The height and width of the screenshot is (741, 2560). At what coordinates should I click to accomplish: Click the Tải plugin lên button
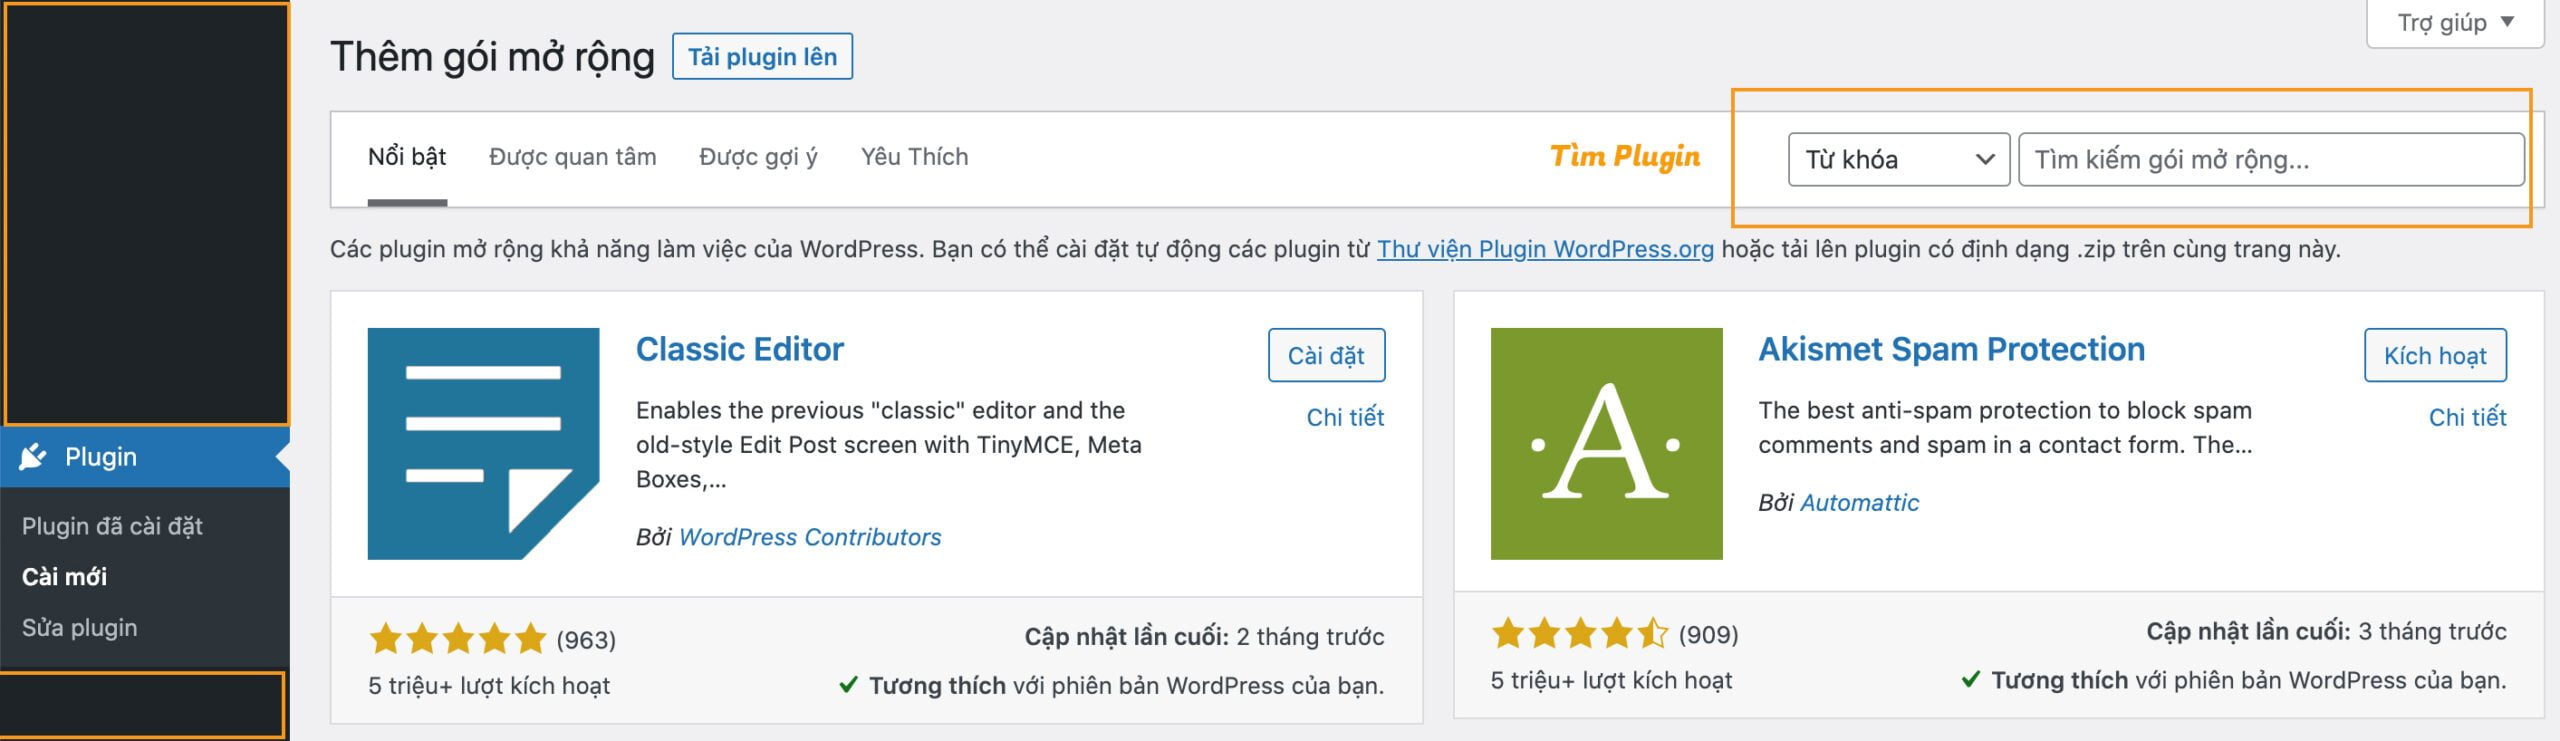762,57
